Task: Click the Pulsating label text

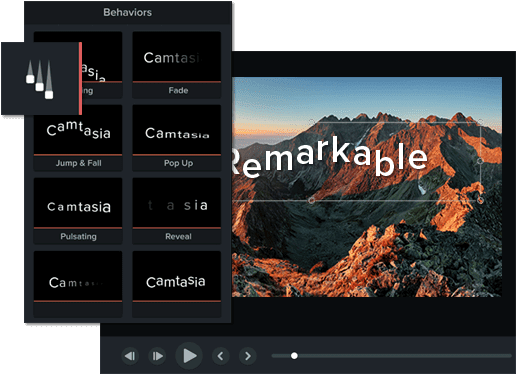Action: click(x=79, y=236)
